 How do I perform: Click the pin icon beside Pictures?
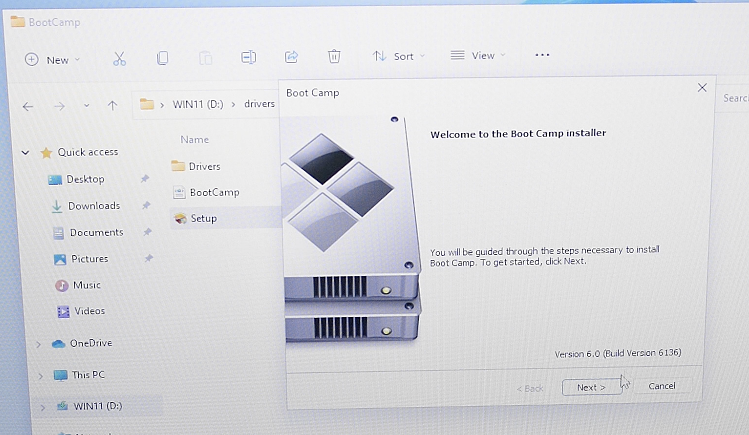point(149,258)
